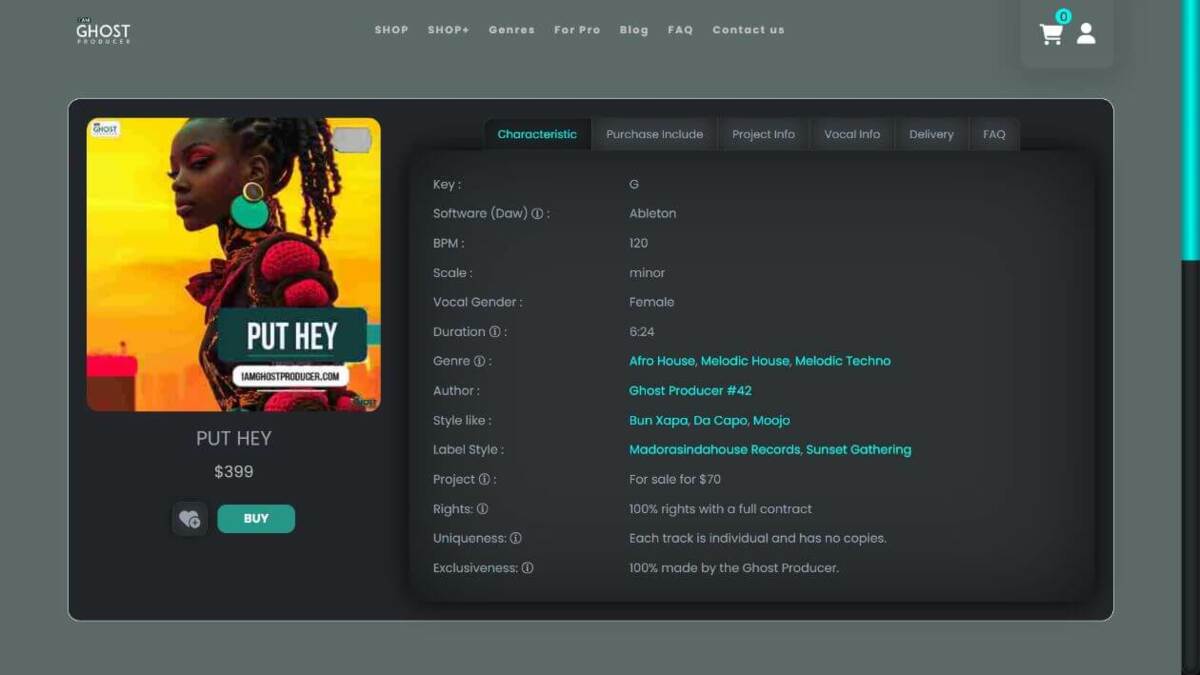Open SHOP in the top navigation
Viewport: 1200px width, 675px height.
(x=391, y=30)
